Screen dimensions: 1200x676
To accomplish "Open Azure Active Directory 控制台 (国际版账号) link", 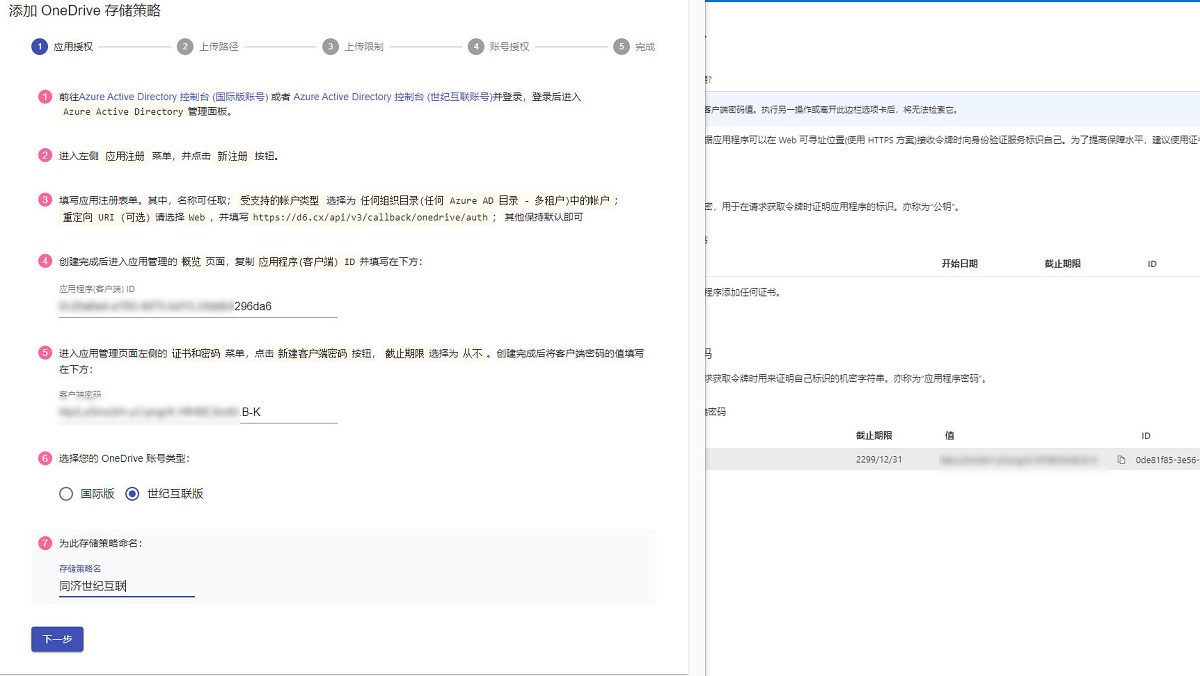I will click(x=173, y=97).
